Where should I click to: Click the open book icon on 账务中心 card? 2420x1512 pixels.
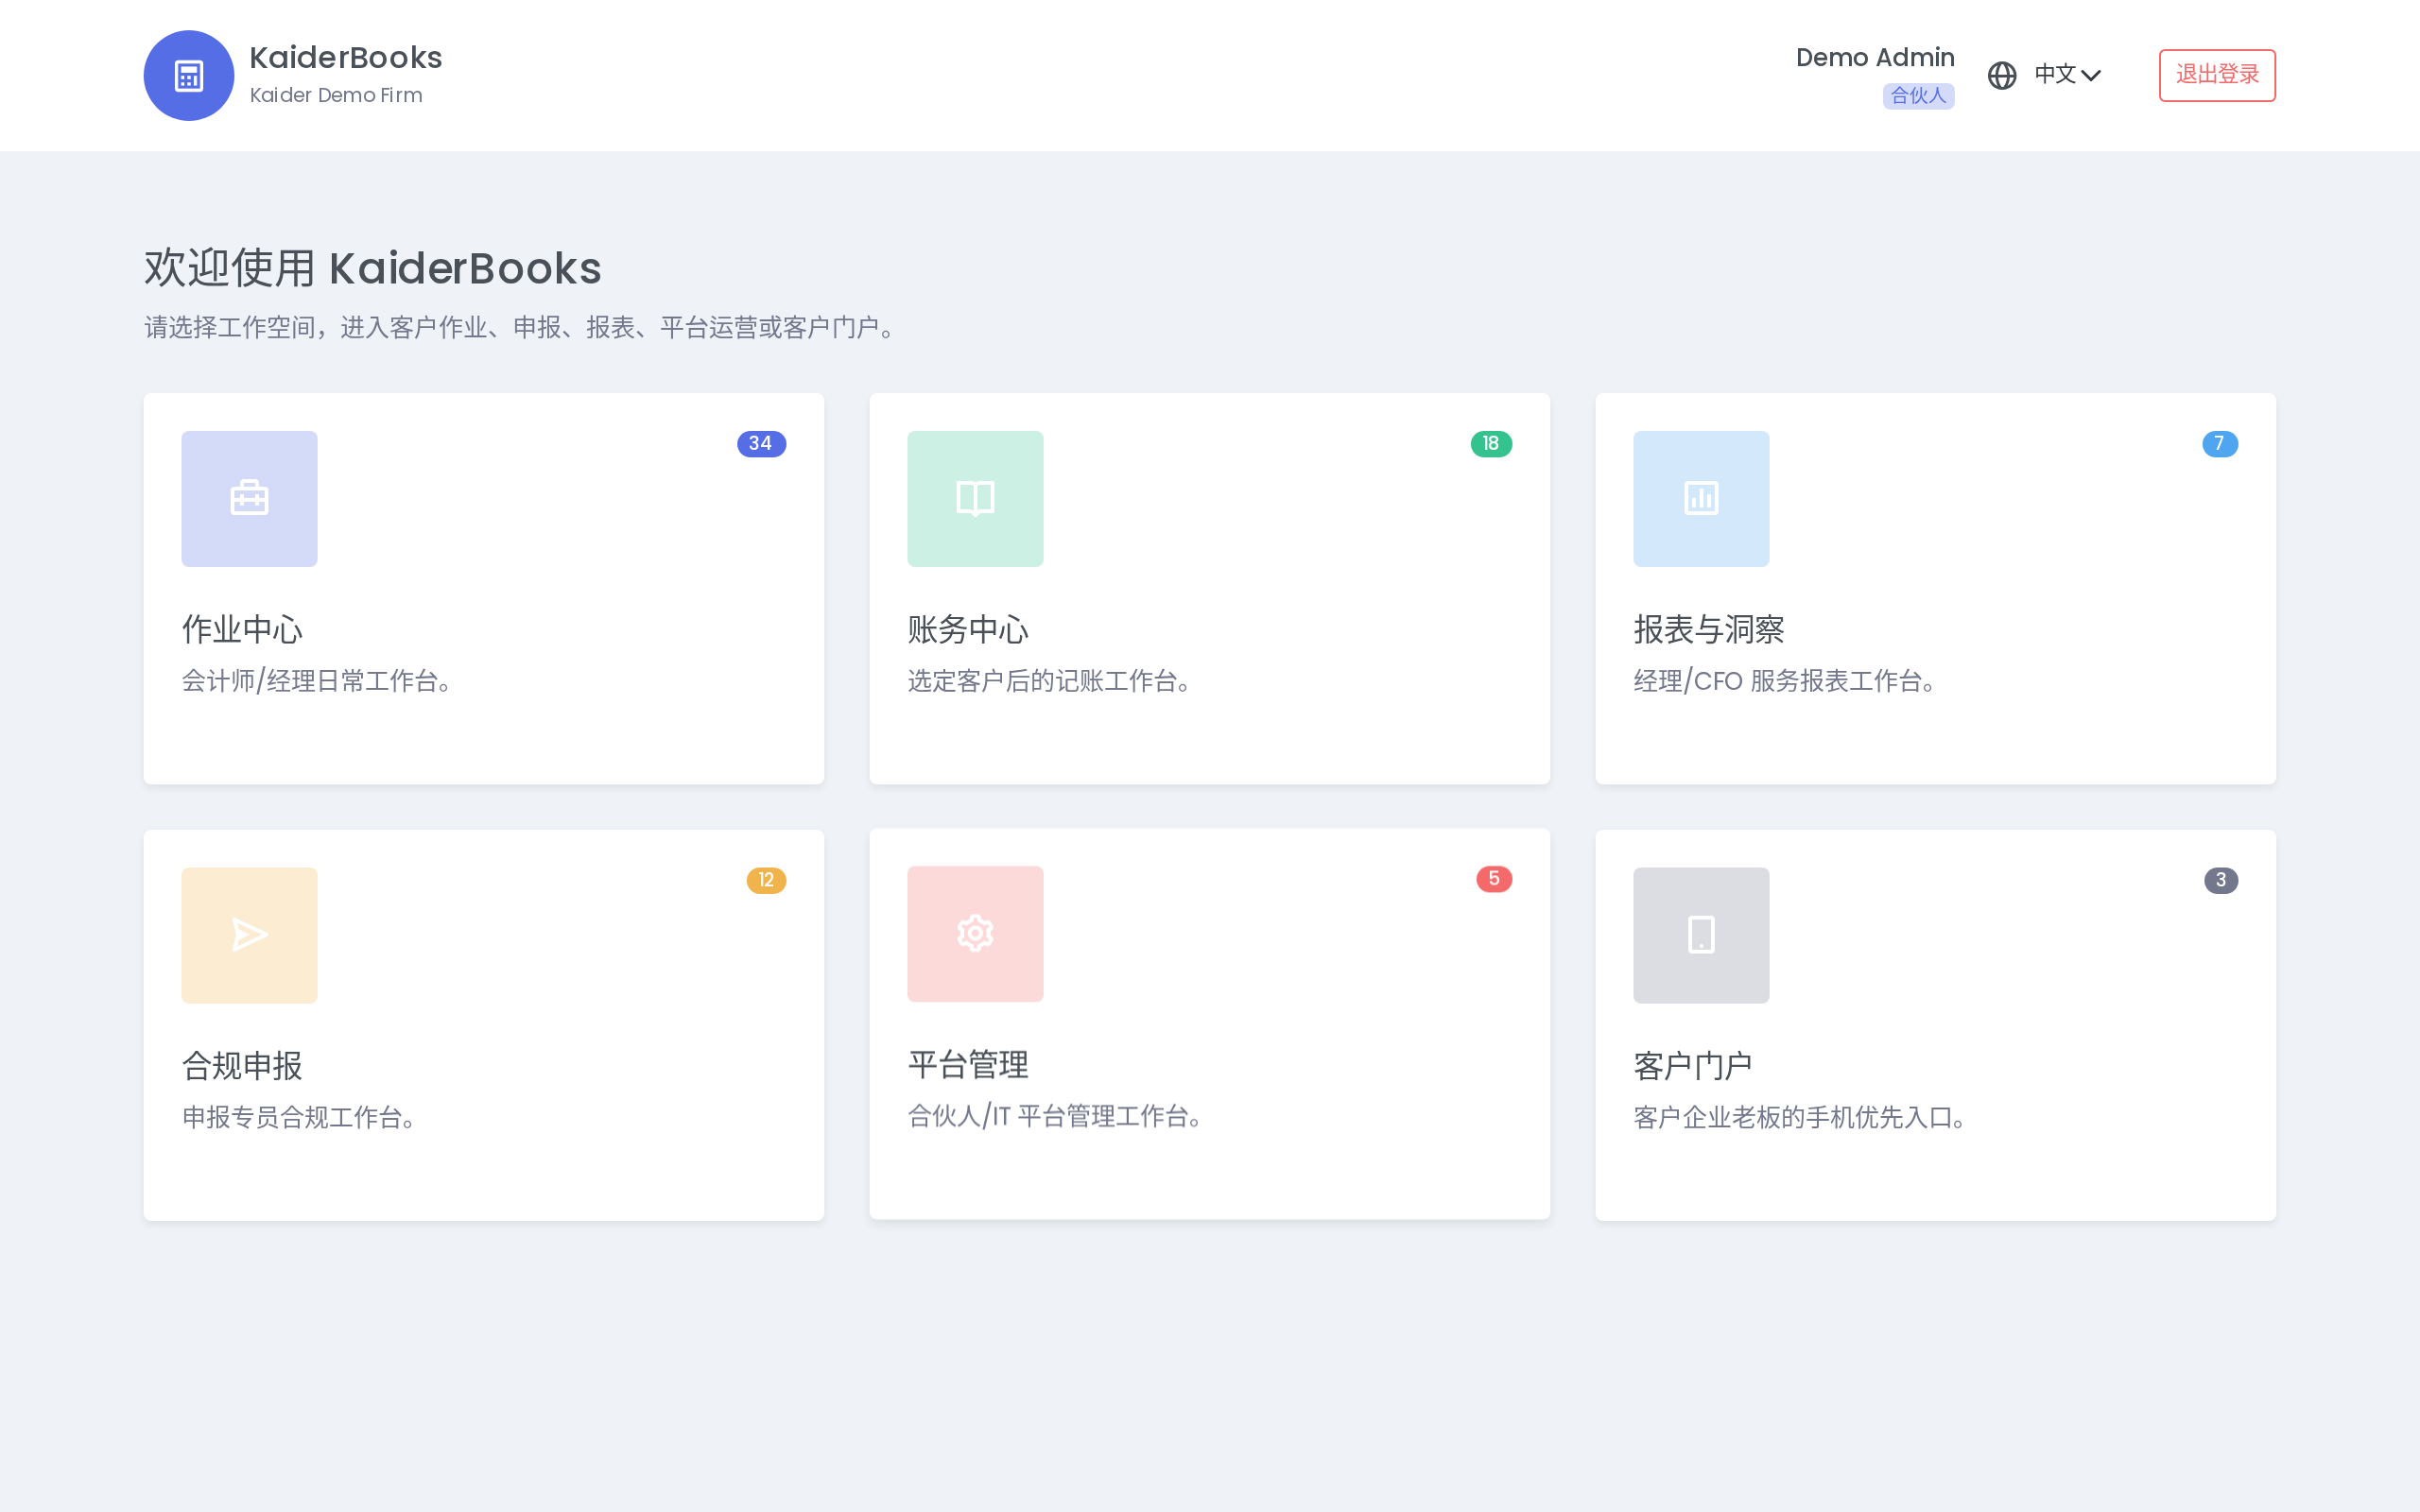tap(975, 498)
